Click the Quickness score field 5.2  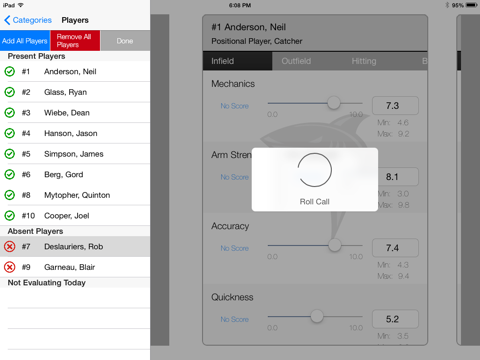point(395,319)
